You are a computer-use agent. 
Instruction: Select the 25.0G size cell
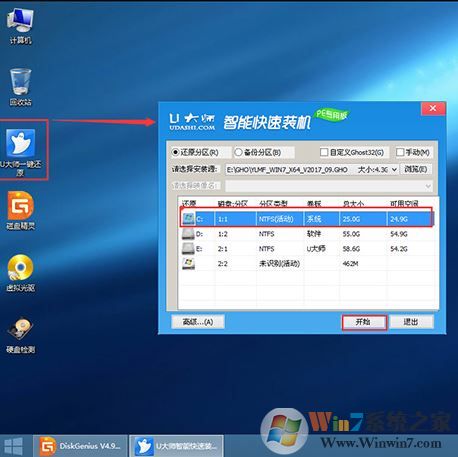351,219
